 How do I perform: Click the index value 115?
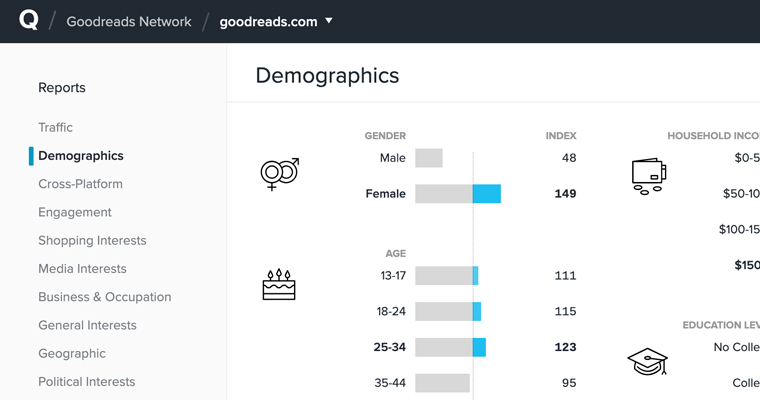566,312
